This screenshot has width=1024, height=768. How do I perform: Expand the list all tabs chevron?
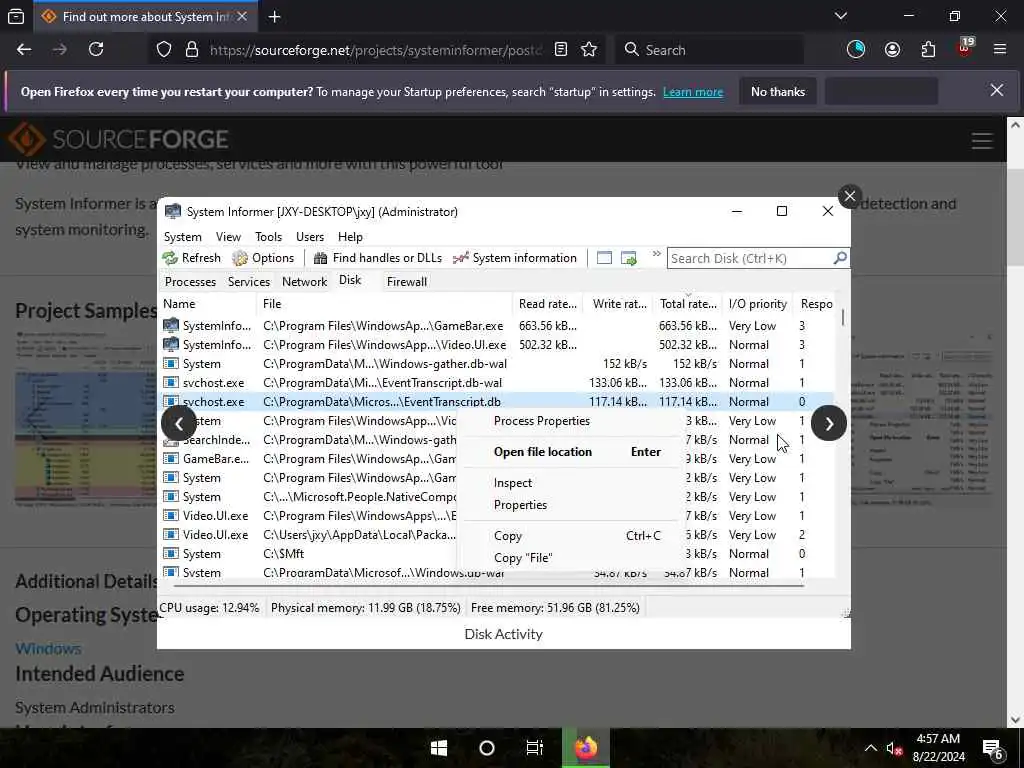tap(840, 16)
